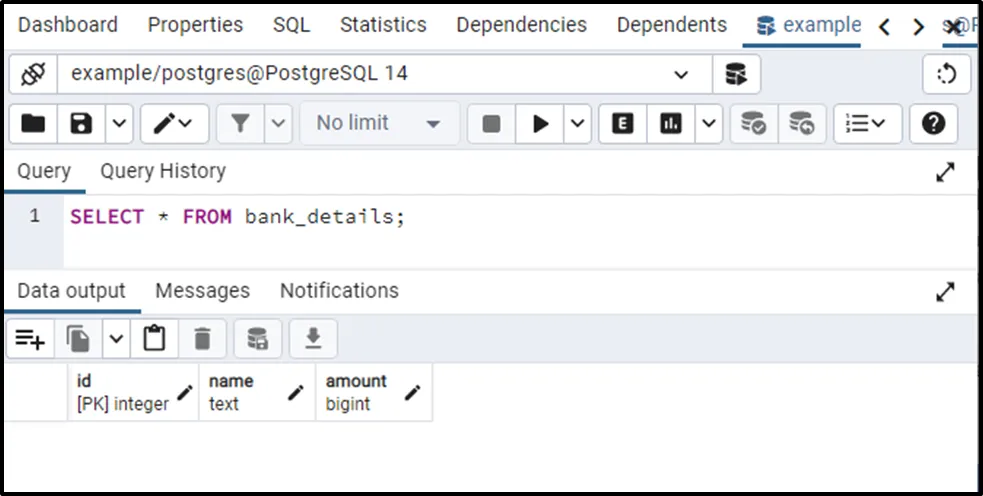This screenshot has height=496, width=983.
Task: Download results as CSV file
Action: click(313, 340)
